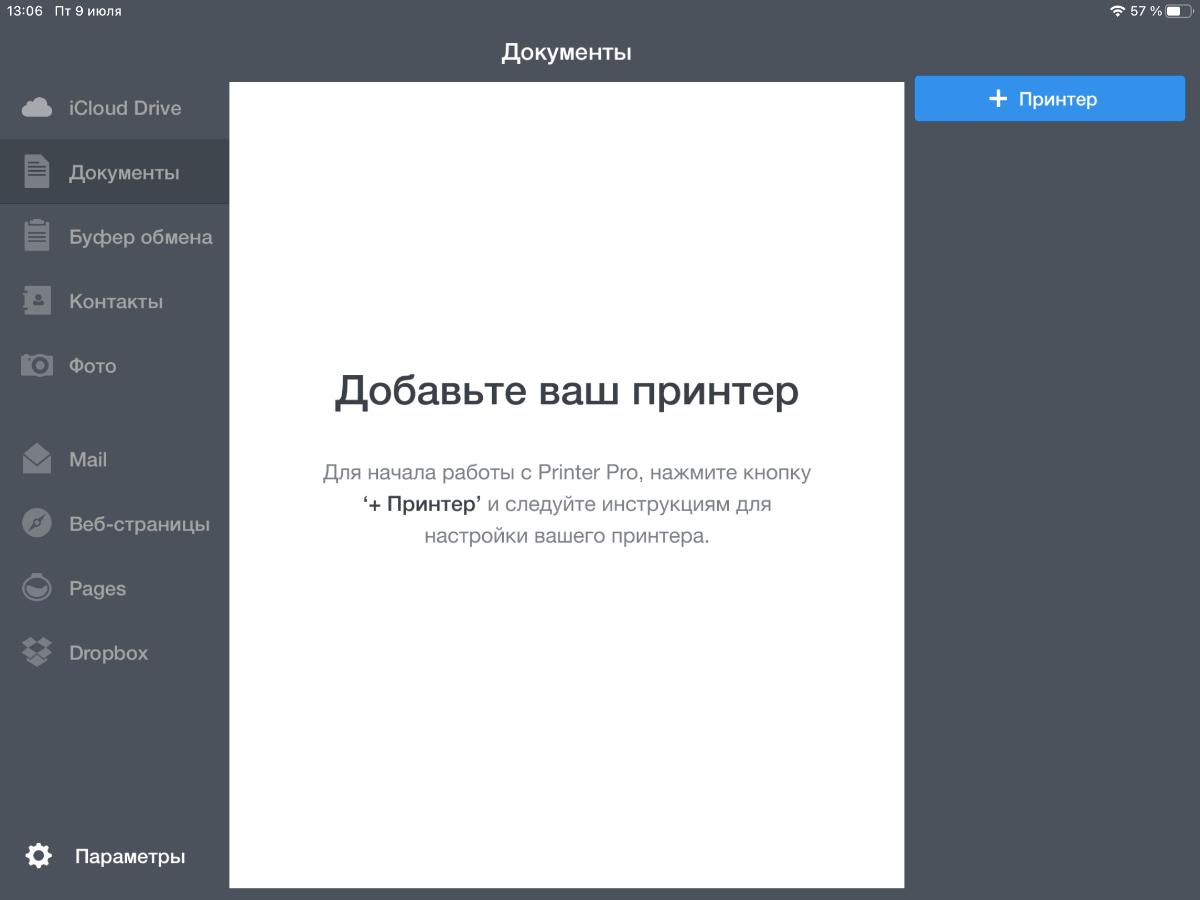Open the Фото camera icon
The height and width of the screenshot is (900, 1200).
click(37, 365)
